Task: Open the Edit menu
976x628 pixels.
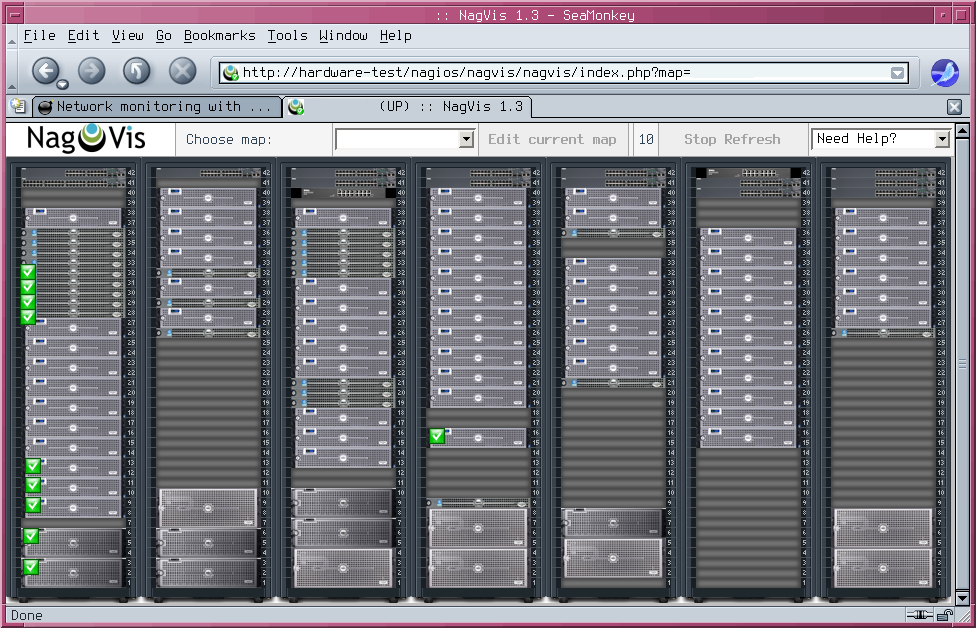Action: pyautogui.click(x=83, y=35)
